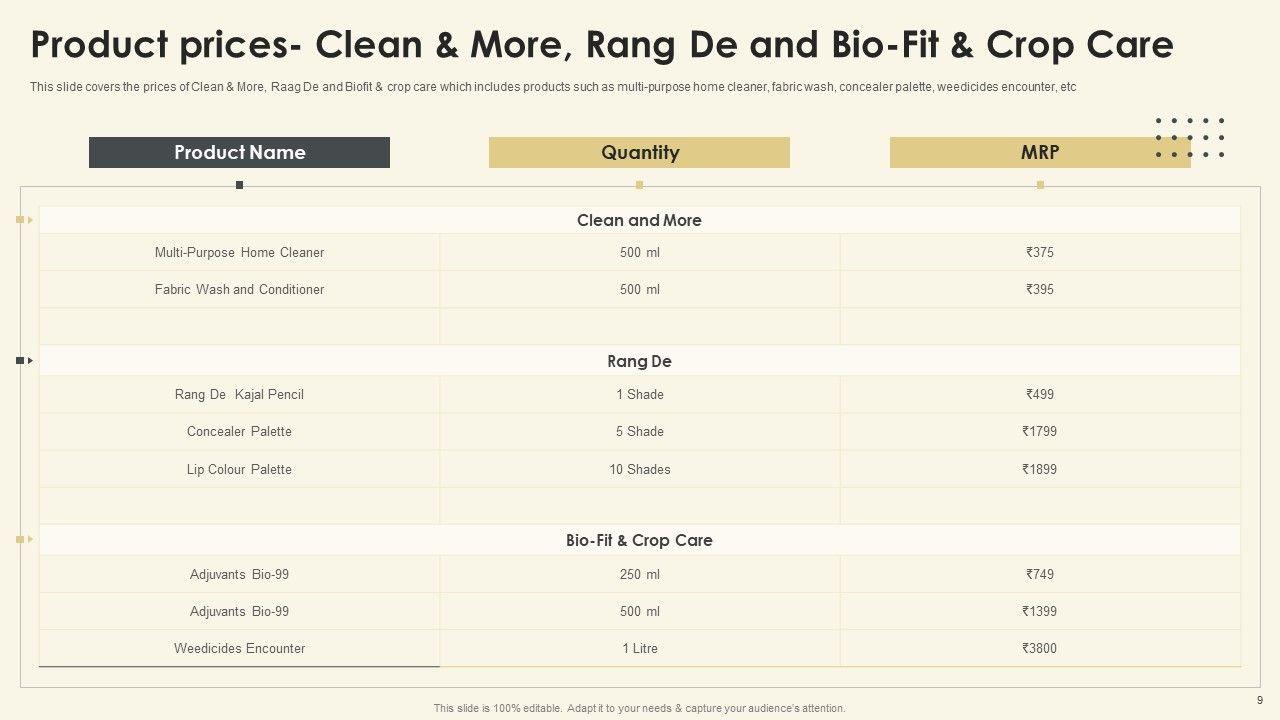Click the Product Name header box
1280x720 pixels.
(x=239, y=152)
